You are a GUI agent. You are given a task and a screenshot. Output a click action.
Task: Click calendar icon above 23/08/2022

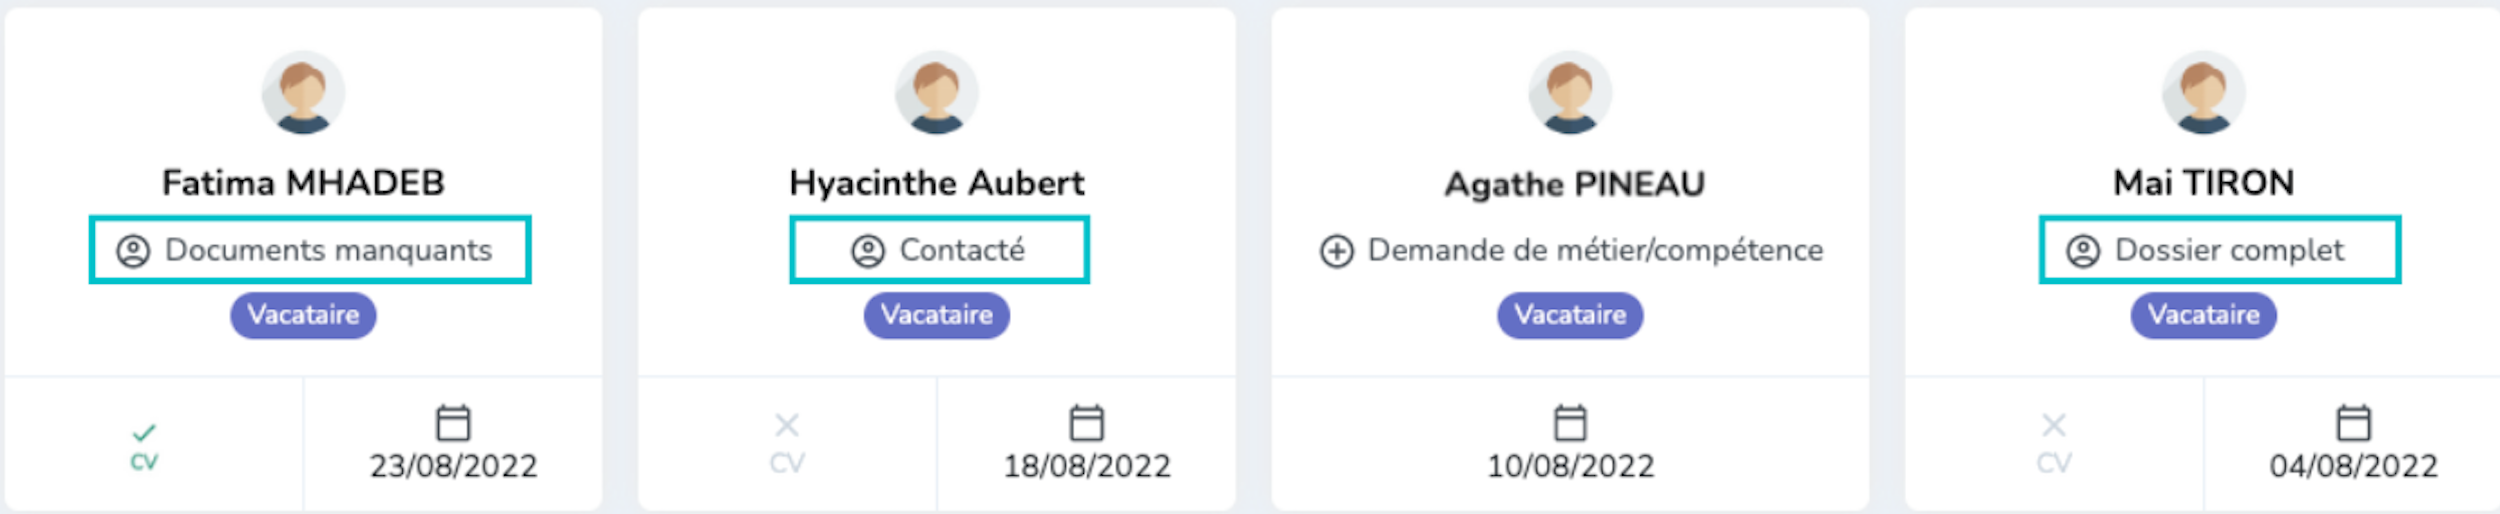pyautogui.click(x=453, y=423)
